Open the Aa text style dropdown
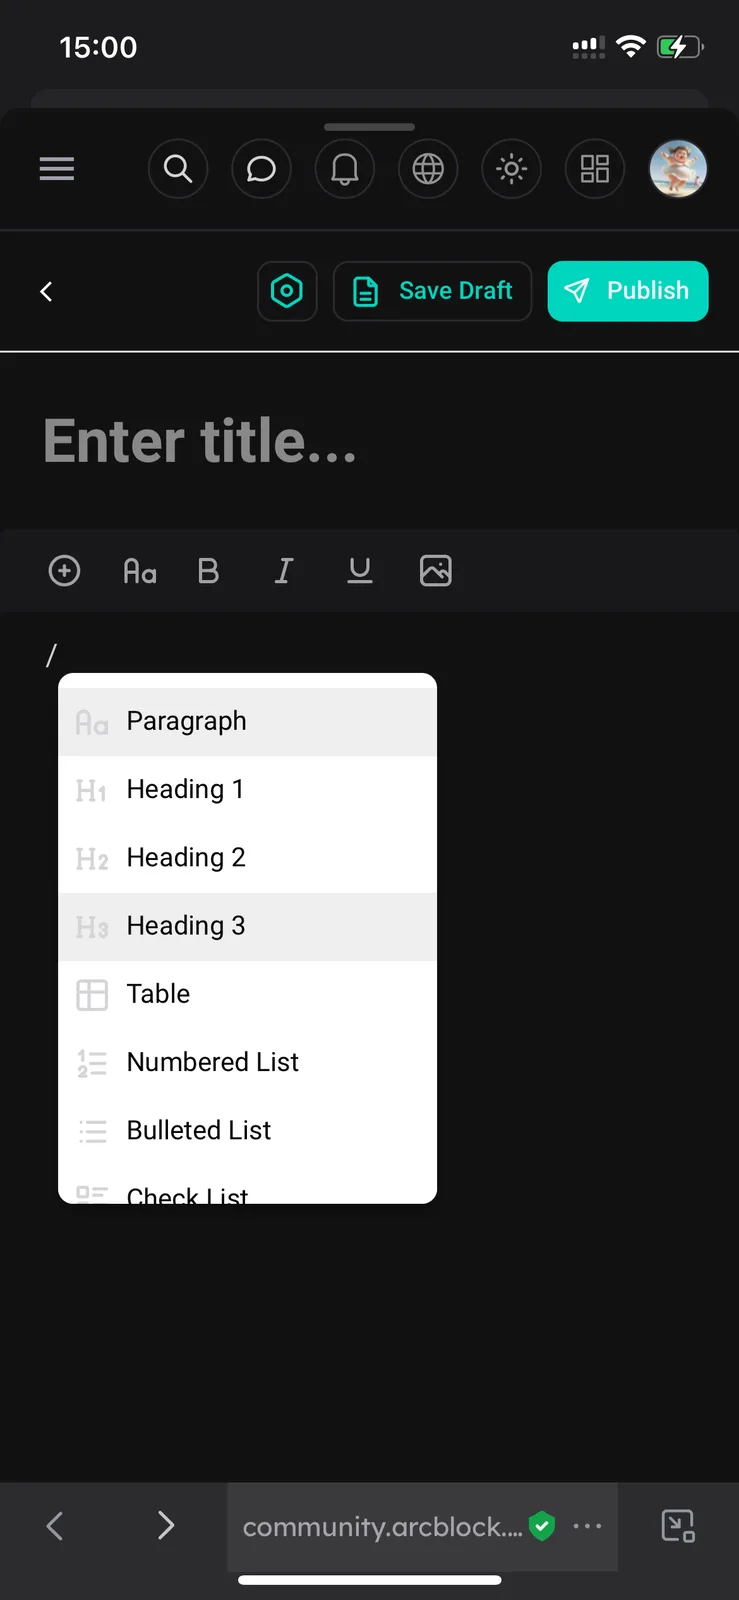The width and height of the screenshot is (739, 1600). click(x=140, y=571)
